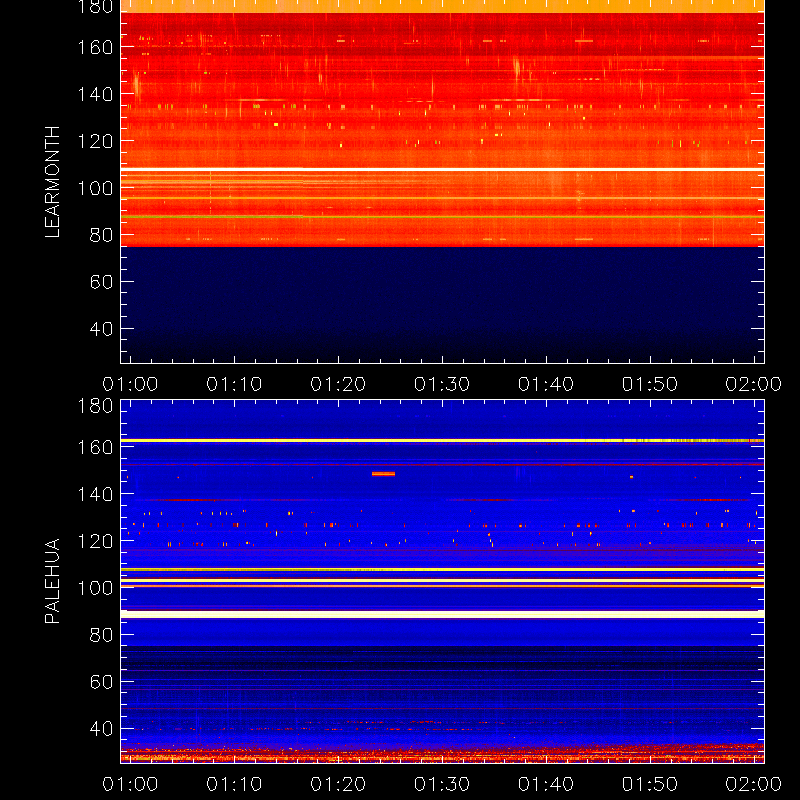Pick the 180 frequency label on the Palehua plot
Viewport: 800px width, 800px height.
click(x=95, y=406)
